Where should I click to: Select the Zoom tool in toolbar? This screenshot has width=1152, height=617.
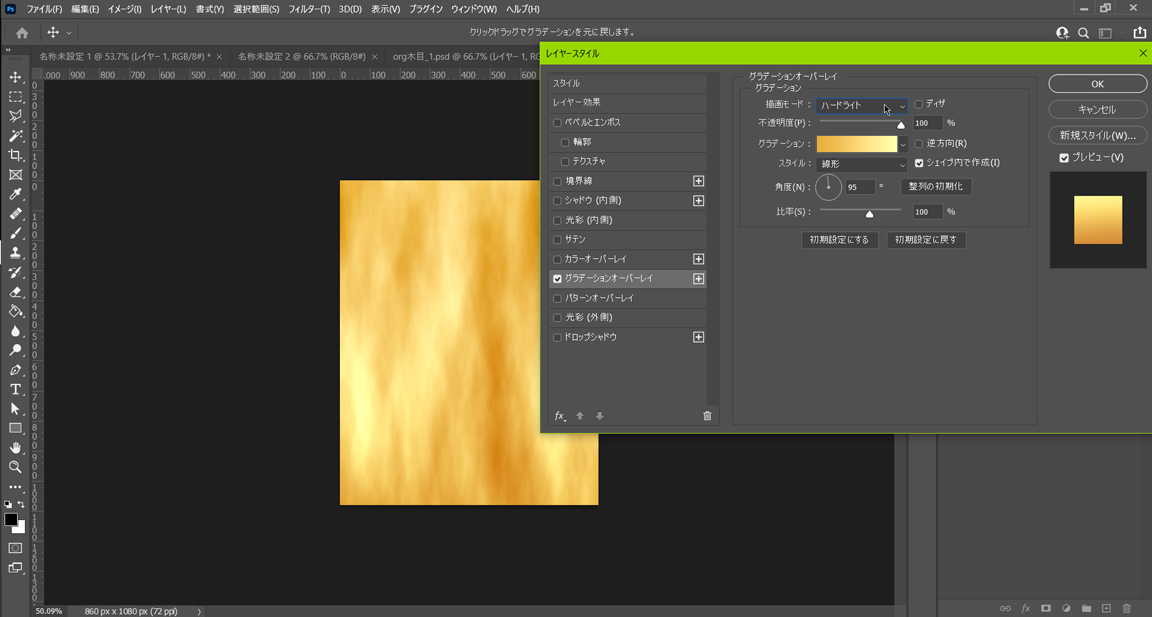click(x=15, y=467)
